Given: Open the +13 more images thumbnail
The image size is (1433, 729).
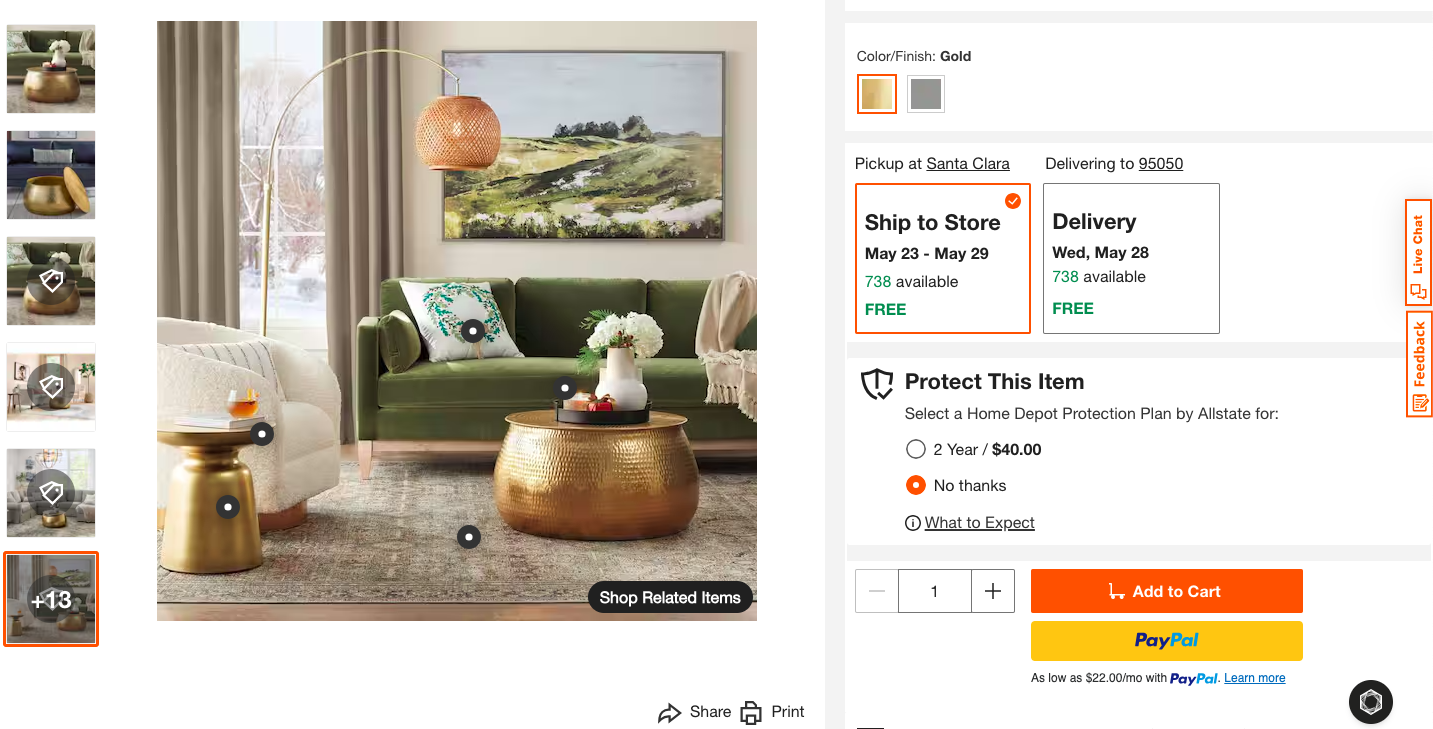Looking at the screenshot, I should click(x=51, y=599).
